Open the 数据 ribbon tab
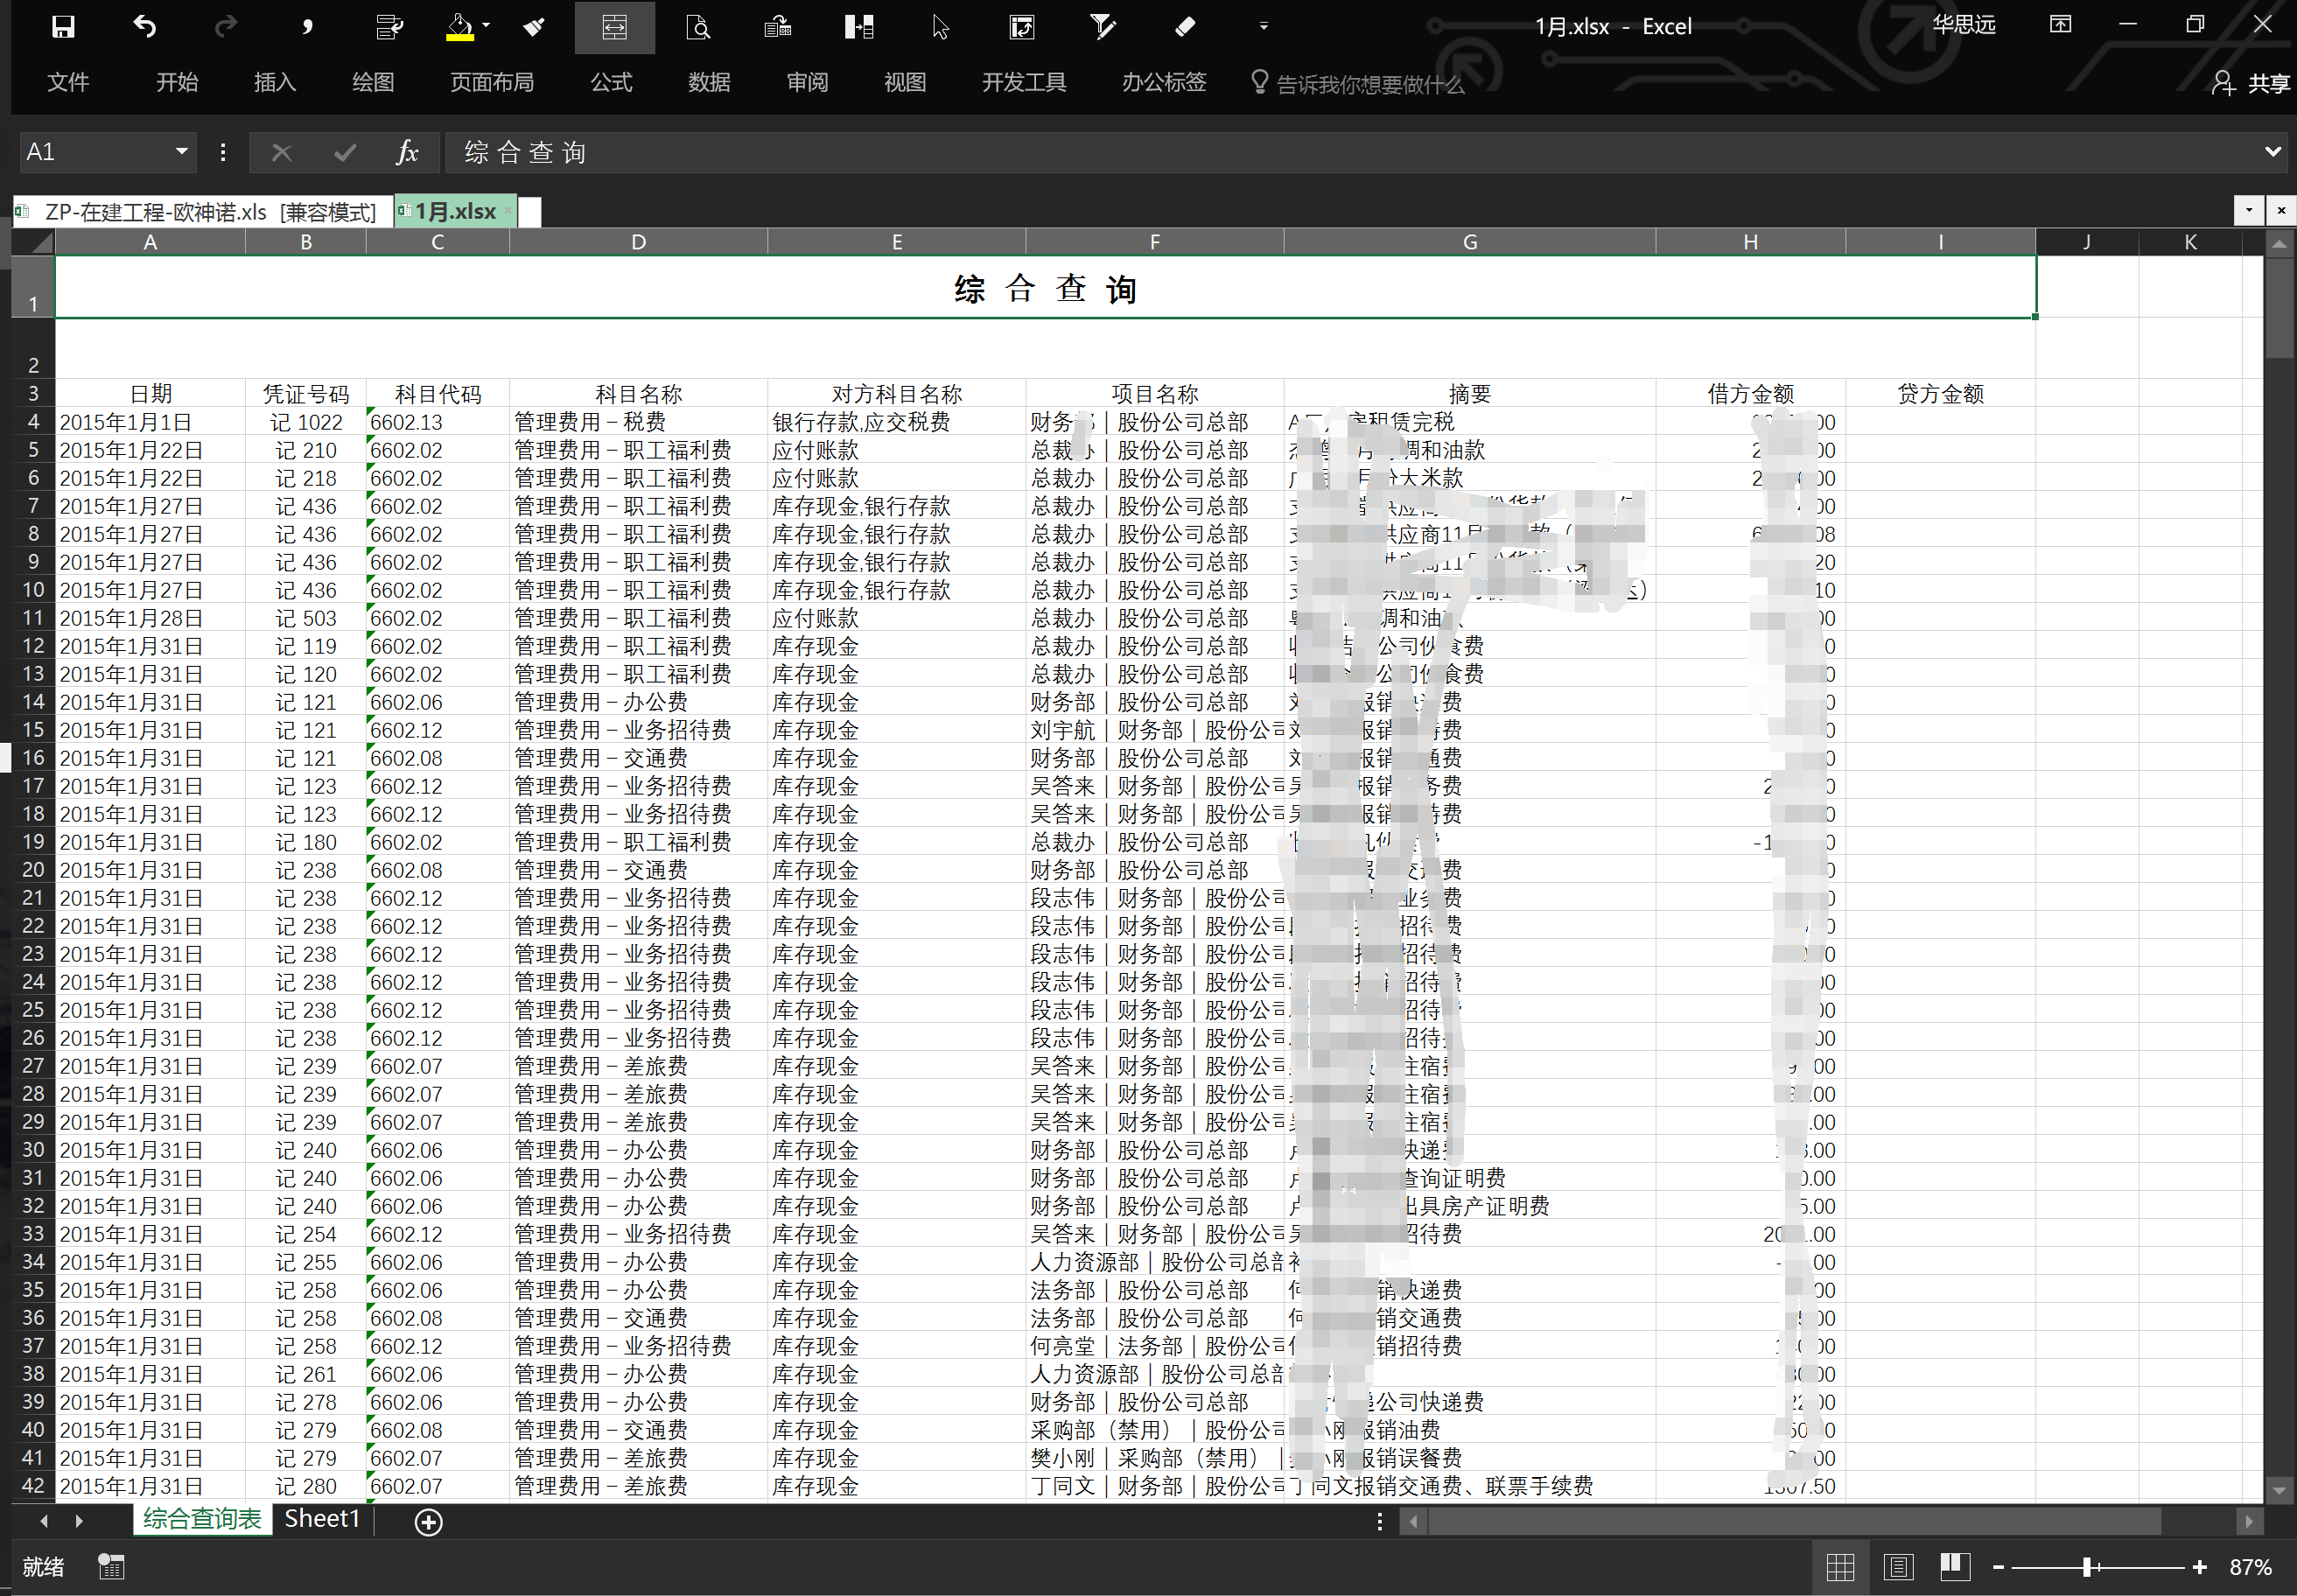 click(709, 82)
